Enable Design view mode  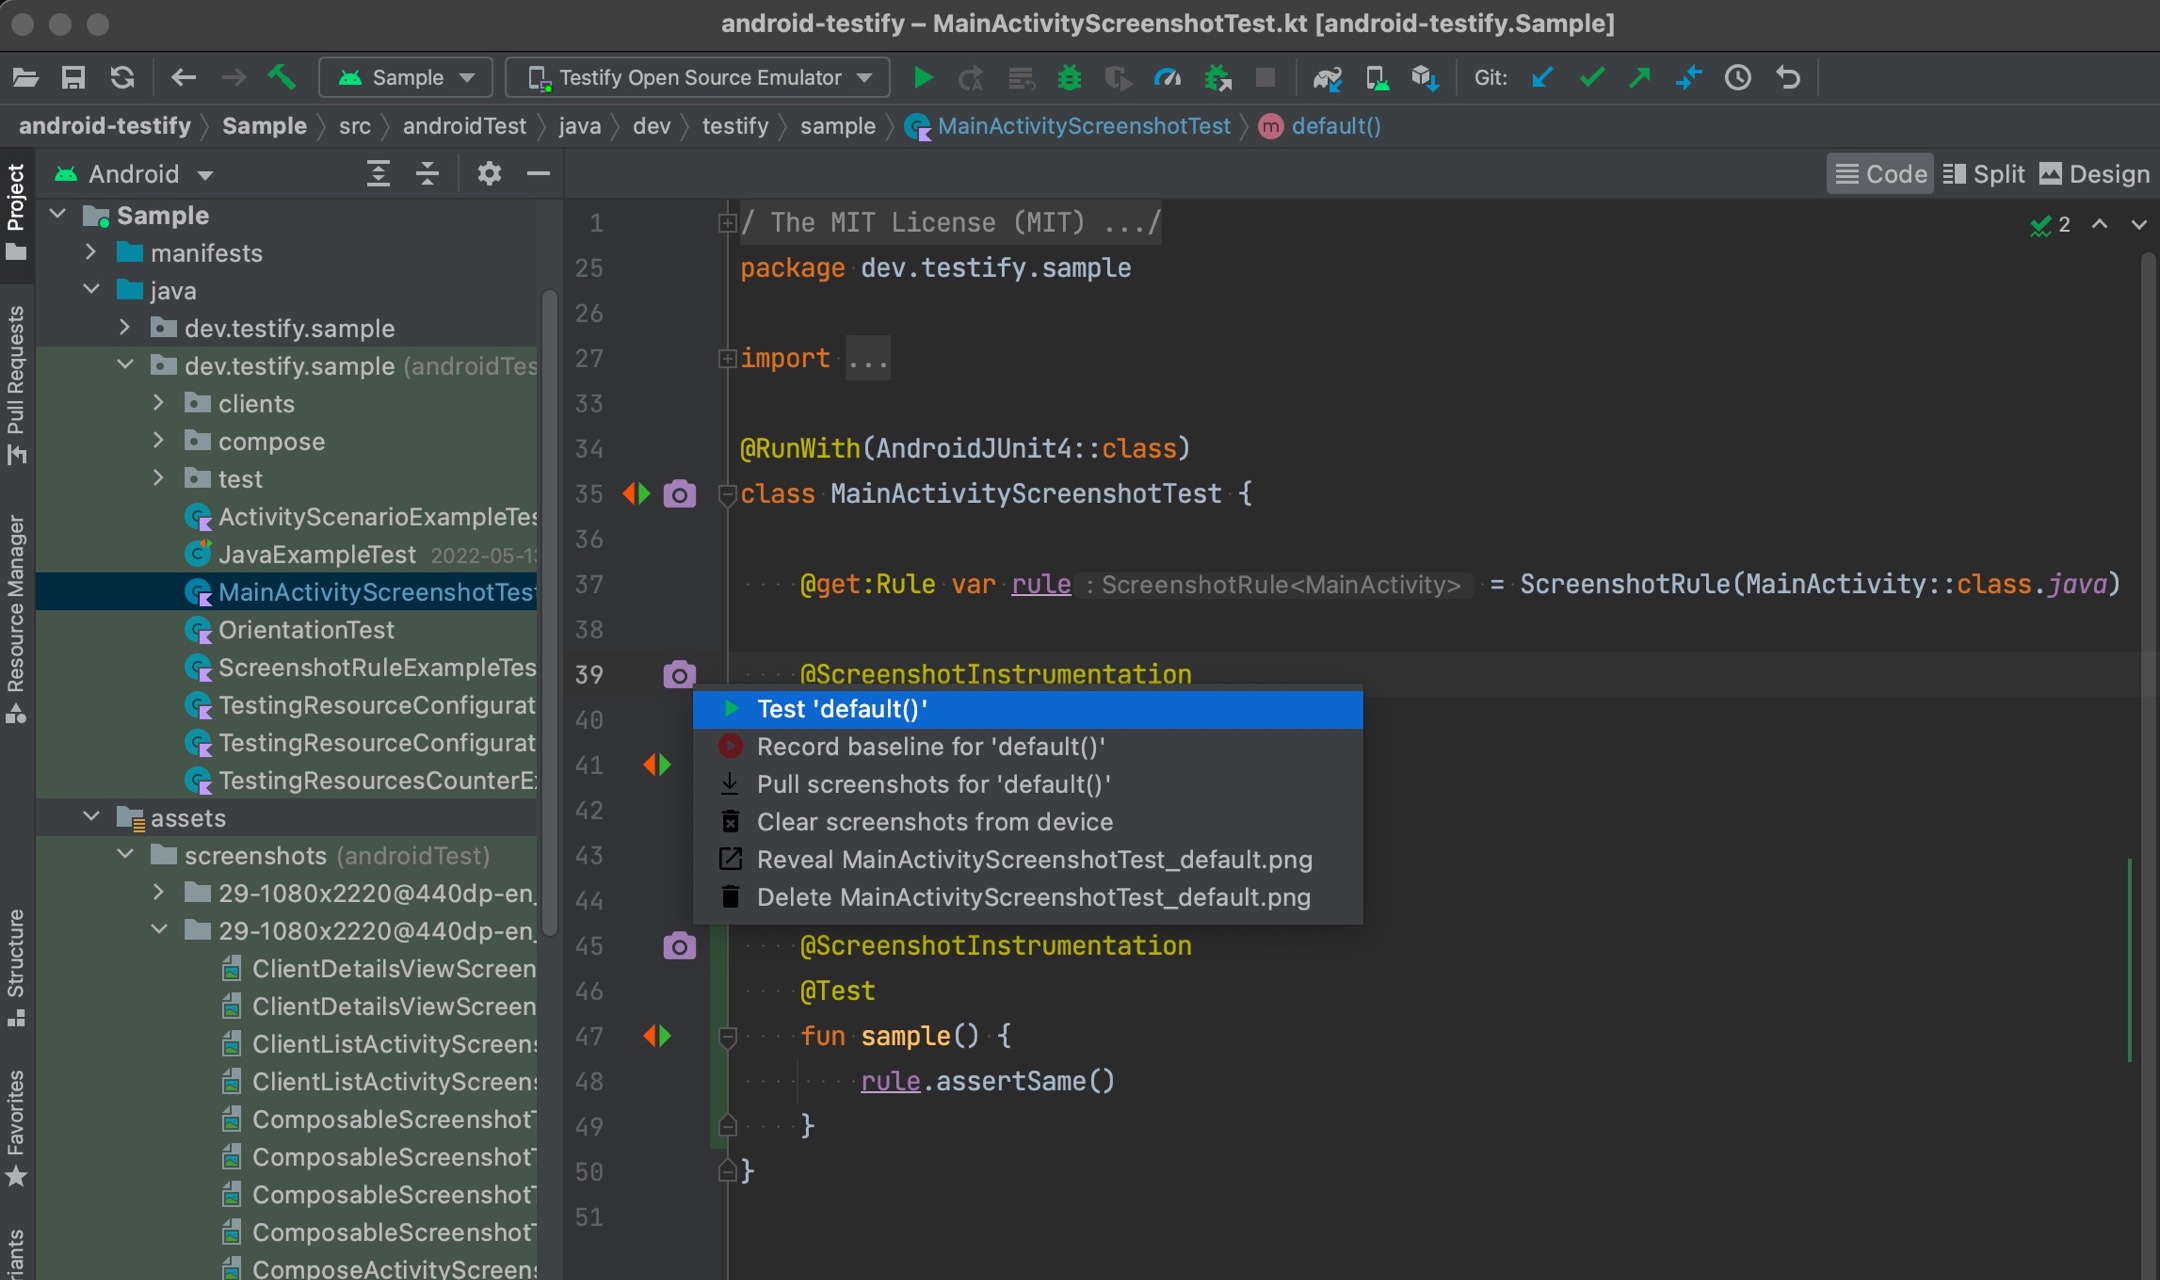click(x=2094, y=173)
